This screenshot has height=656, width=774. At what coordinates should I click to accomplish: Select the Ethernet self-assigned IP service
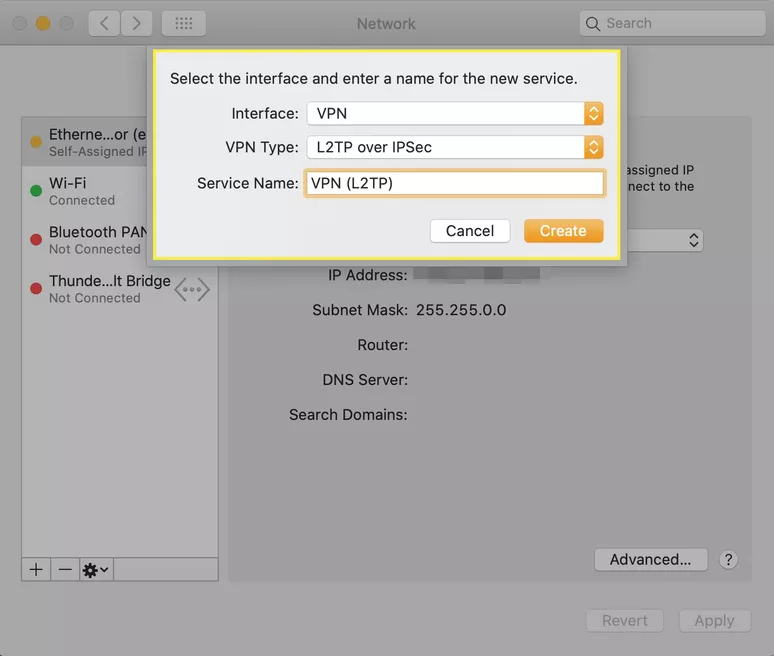(x=84, y=142)
